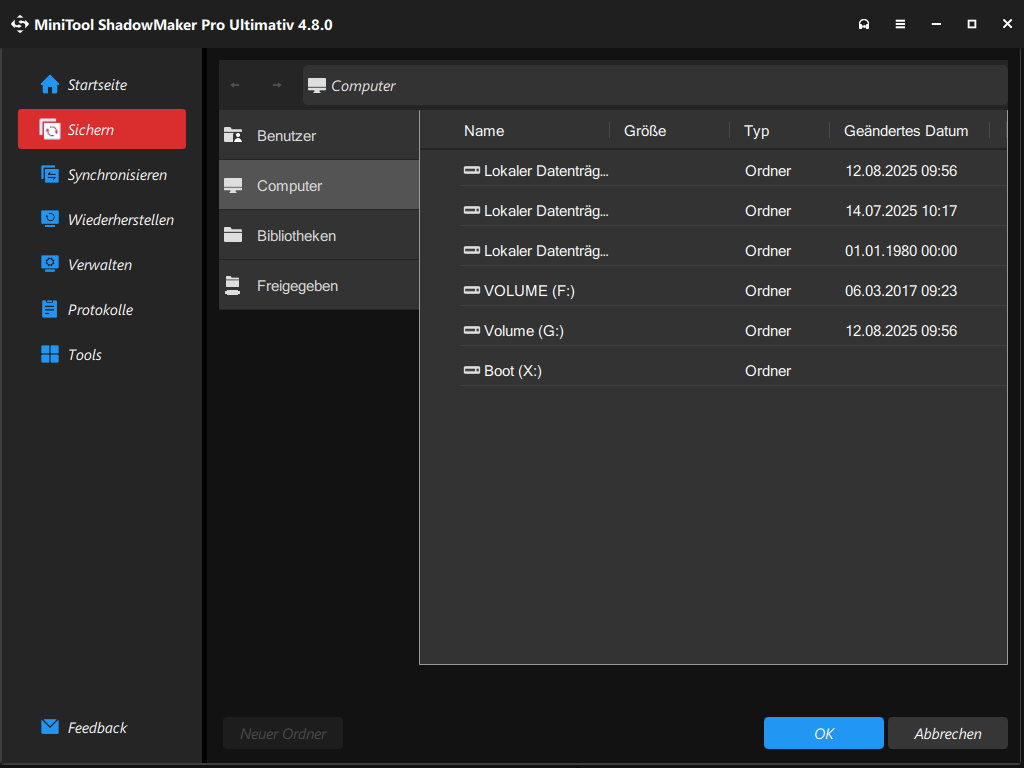
Task: Open the Tools grid icon
Action: coord(50,355)
